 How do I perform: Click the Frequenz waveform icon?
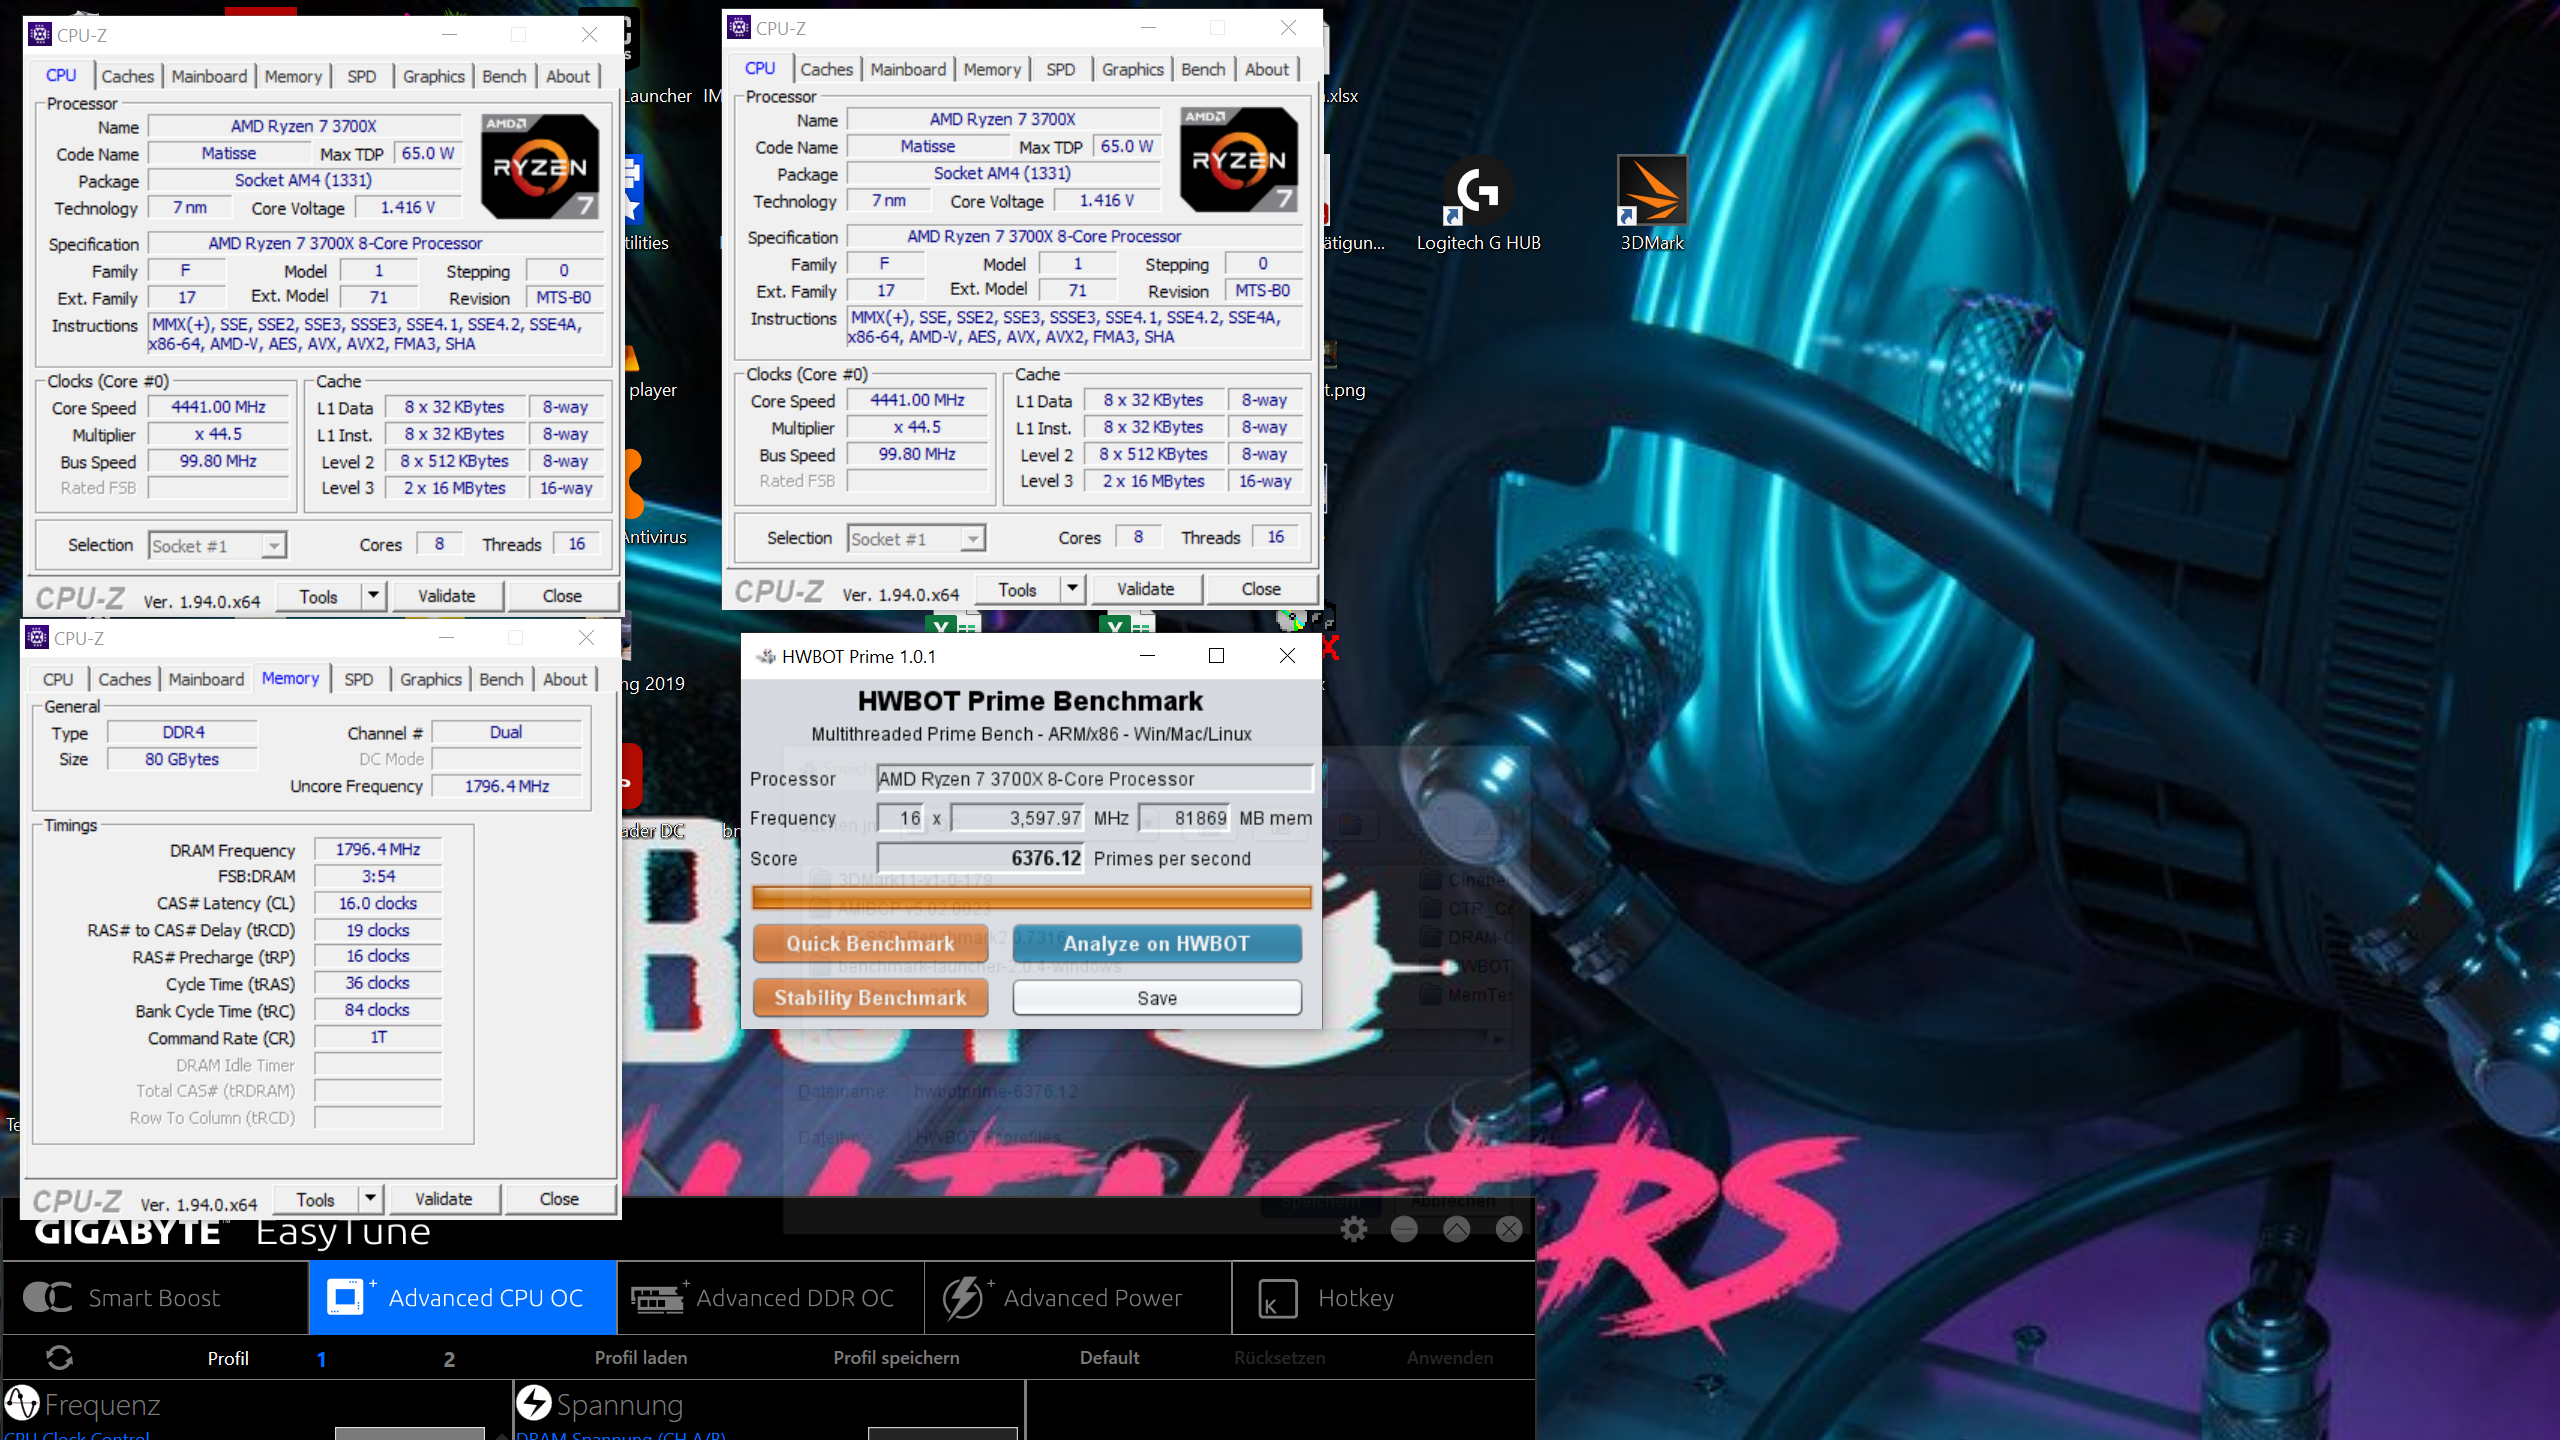point(21,1404)
